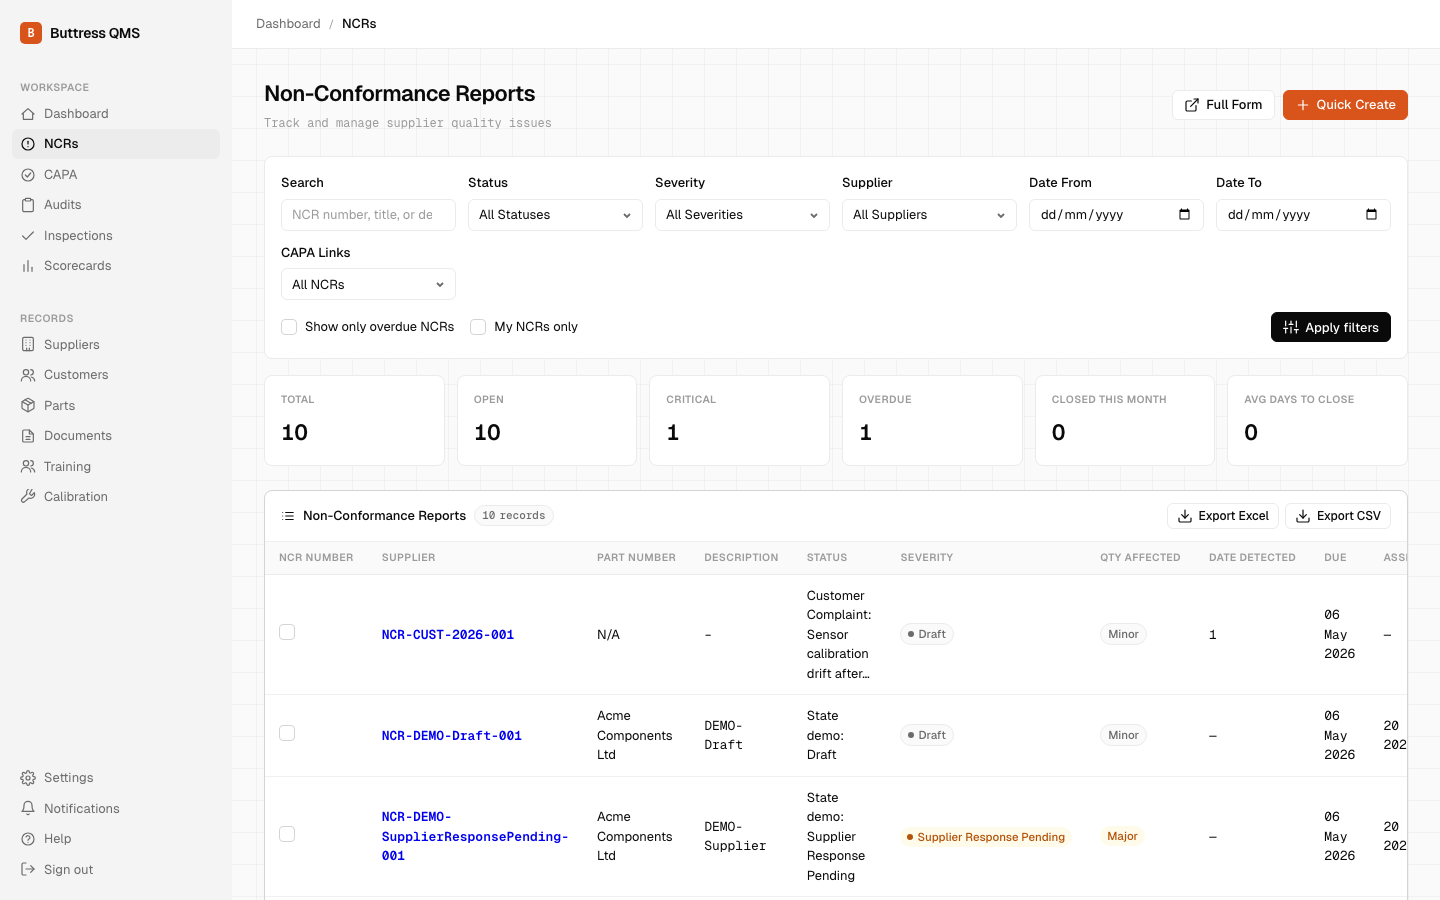The height and width of the screenshot is (900, 1440).
Task: Open the NCR-CUST-2026-001 link
Action: coord(448,635)
